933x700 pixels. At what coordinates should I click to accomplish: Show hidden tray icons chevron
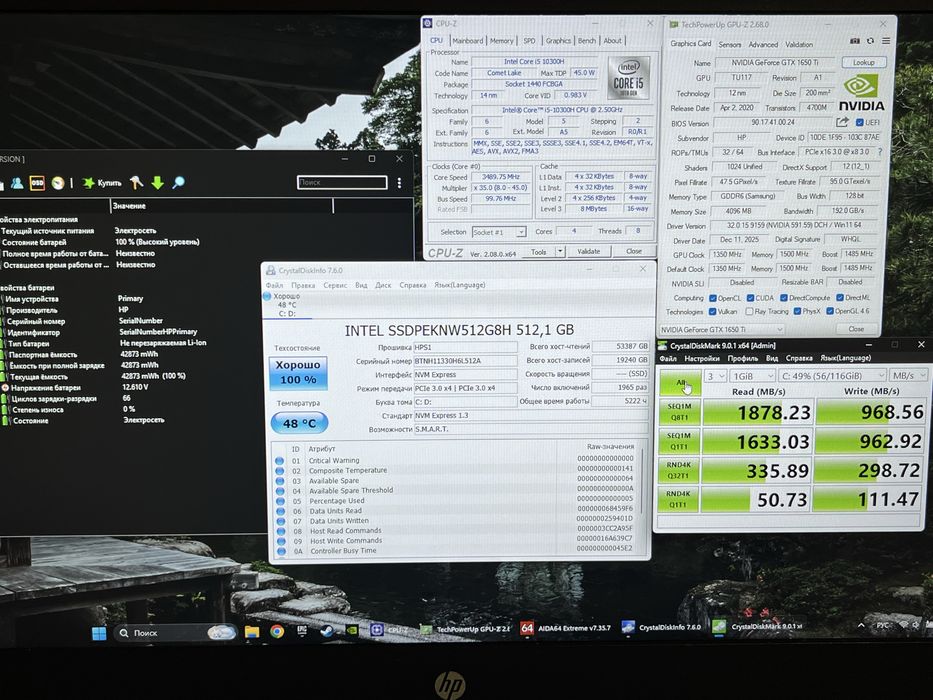861,626
